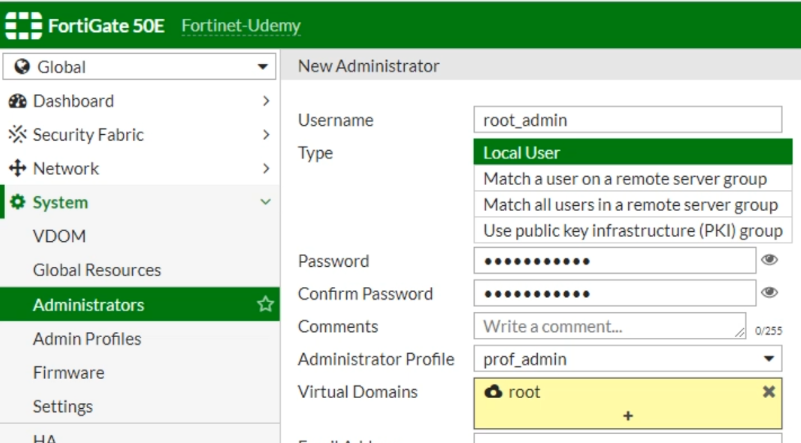
Task: Expand the Dashboard menu chevron
Action: tap(266, 101)
